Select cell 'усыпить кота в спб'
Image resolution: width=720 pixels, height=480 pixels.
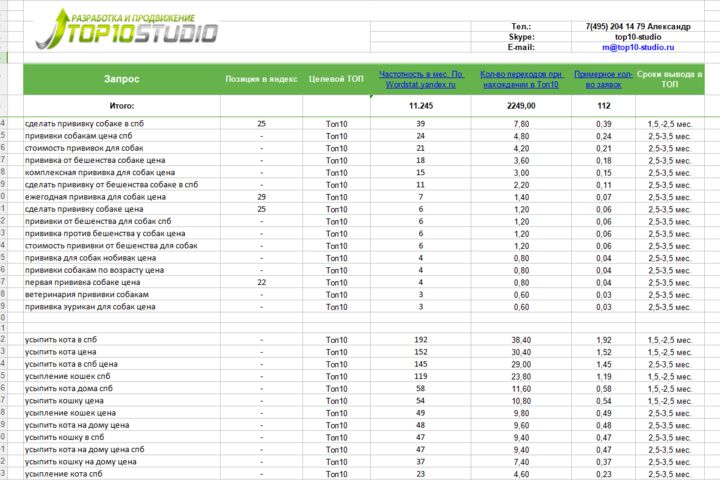122,339
